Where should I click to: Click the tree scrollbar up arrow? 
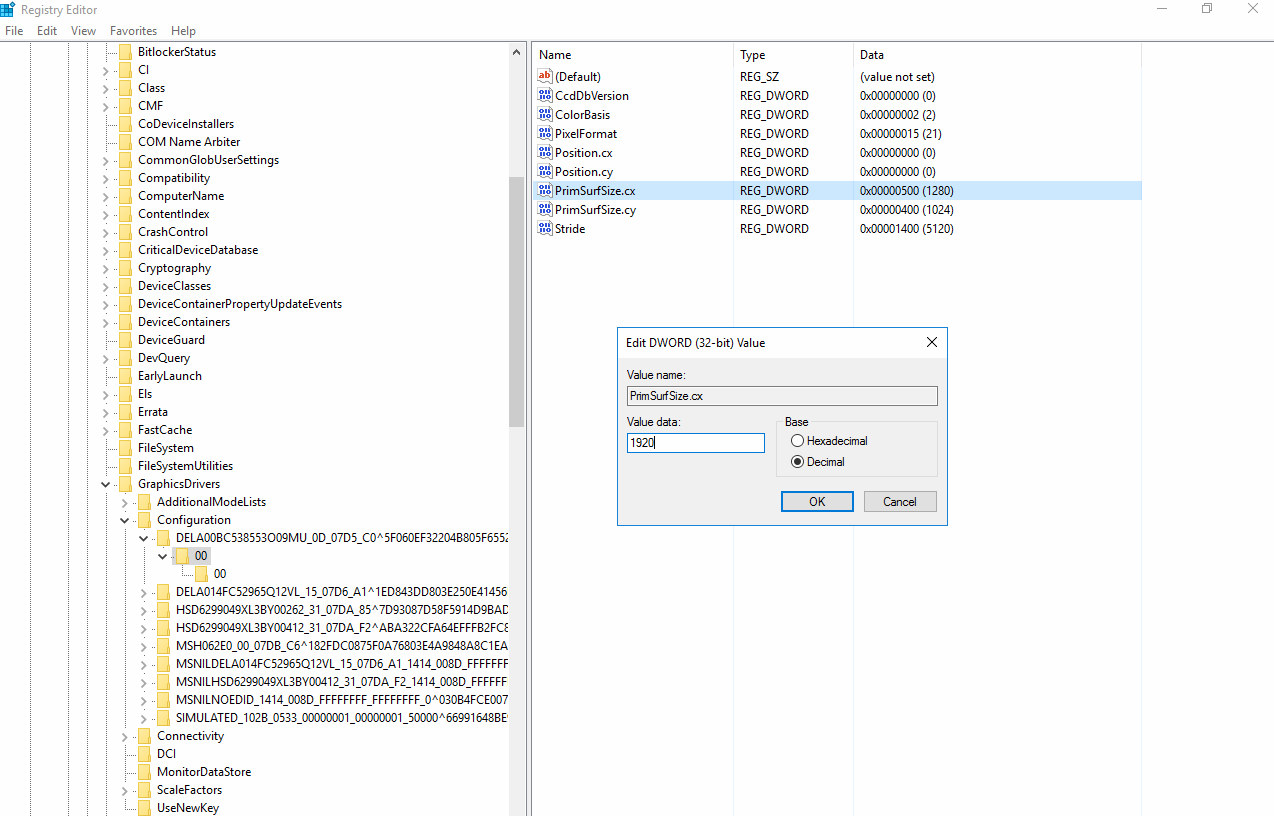pyautogui.click(x=516, y=52)
